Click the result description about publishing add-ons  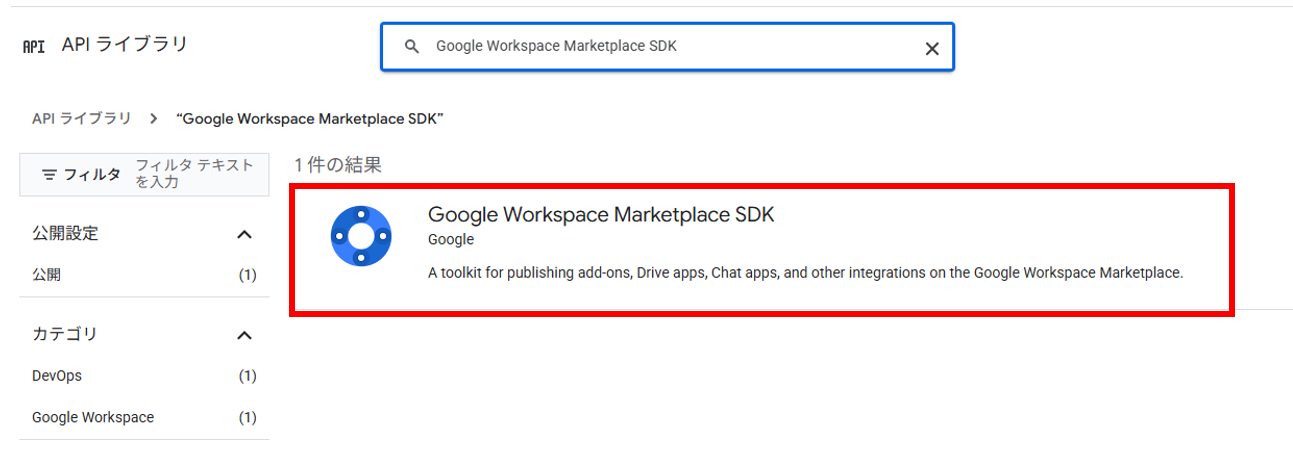(x=805, y=272)
